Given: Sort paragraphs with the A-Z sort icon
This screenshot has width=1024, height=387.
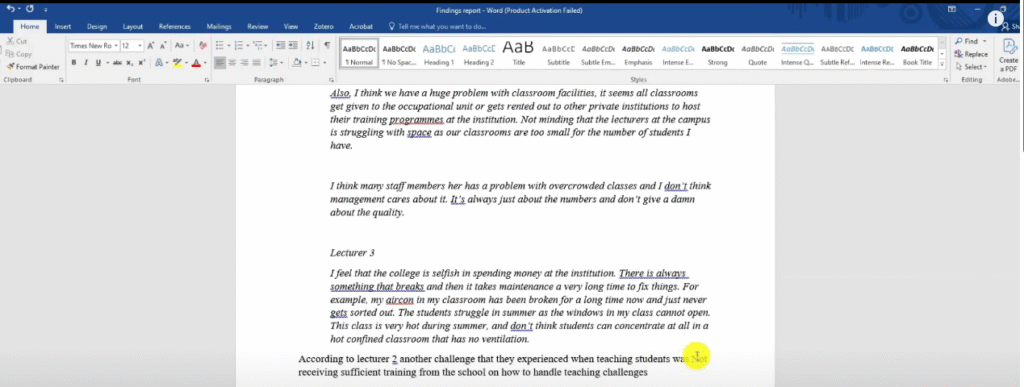Looking at the screenshot, I should (x=310, y=45).
